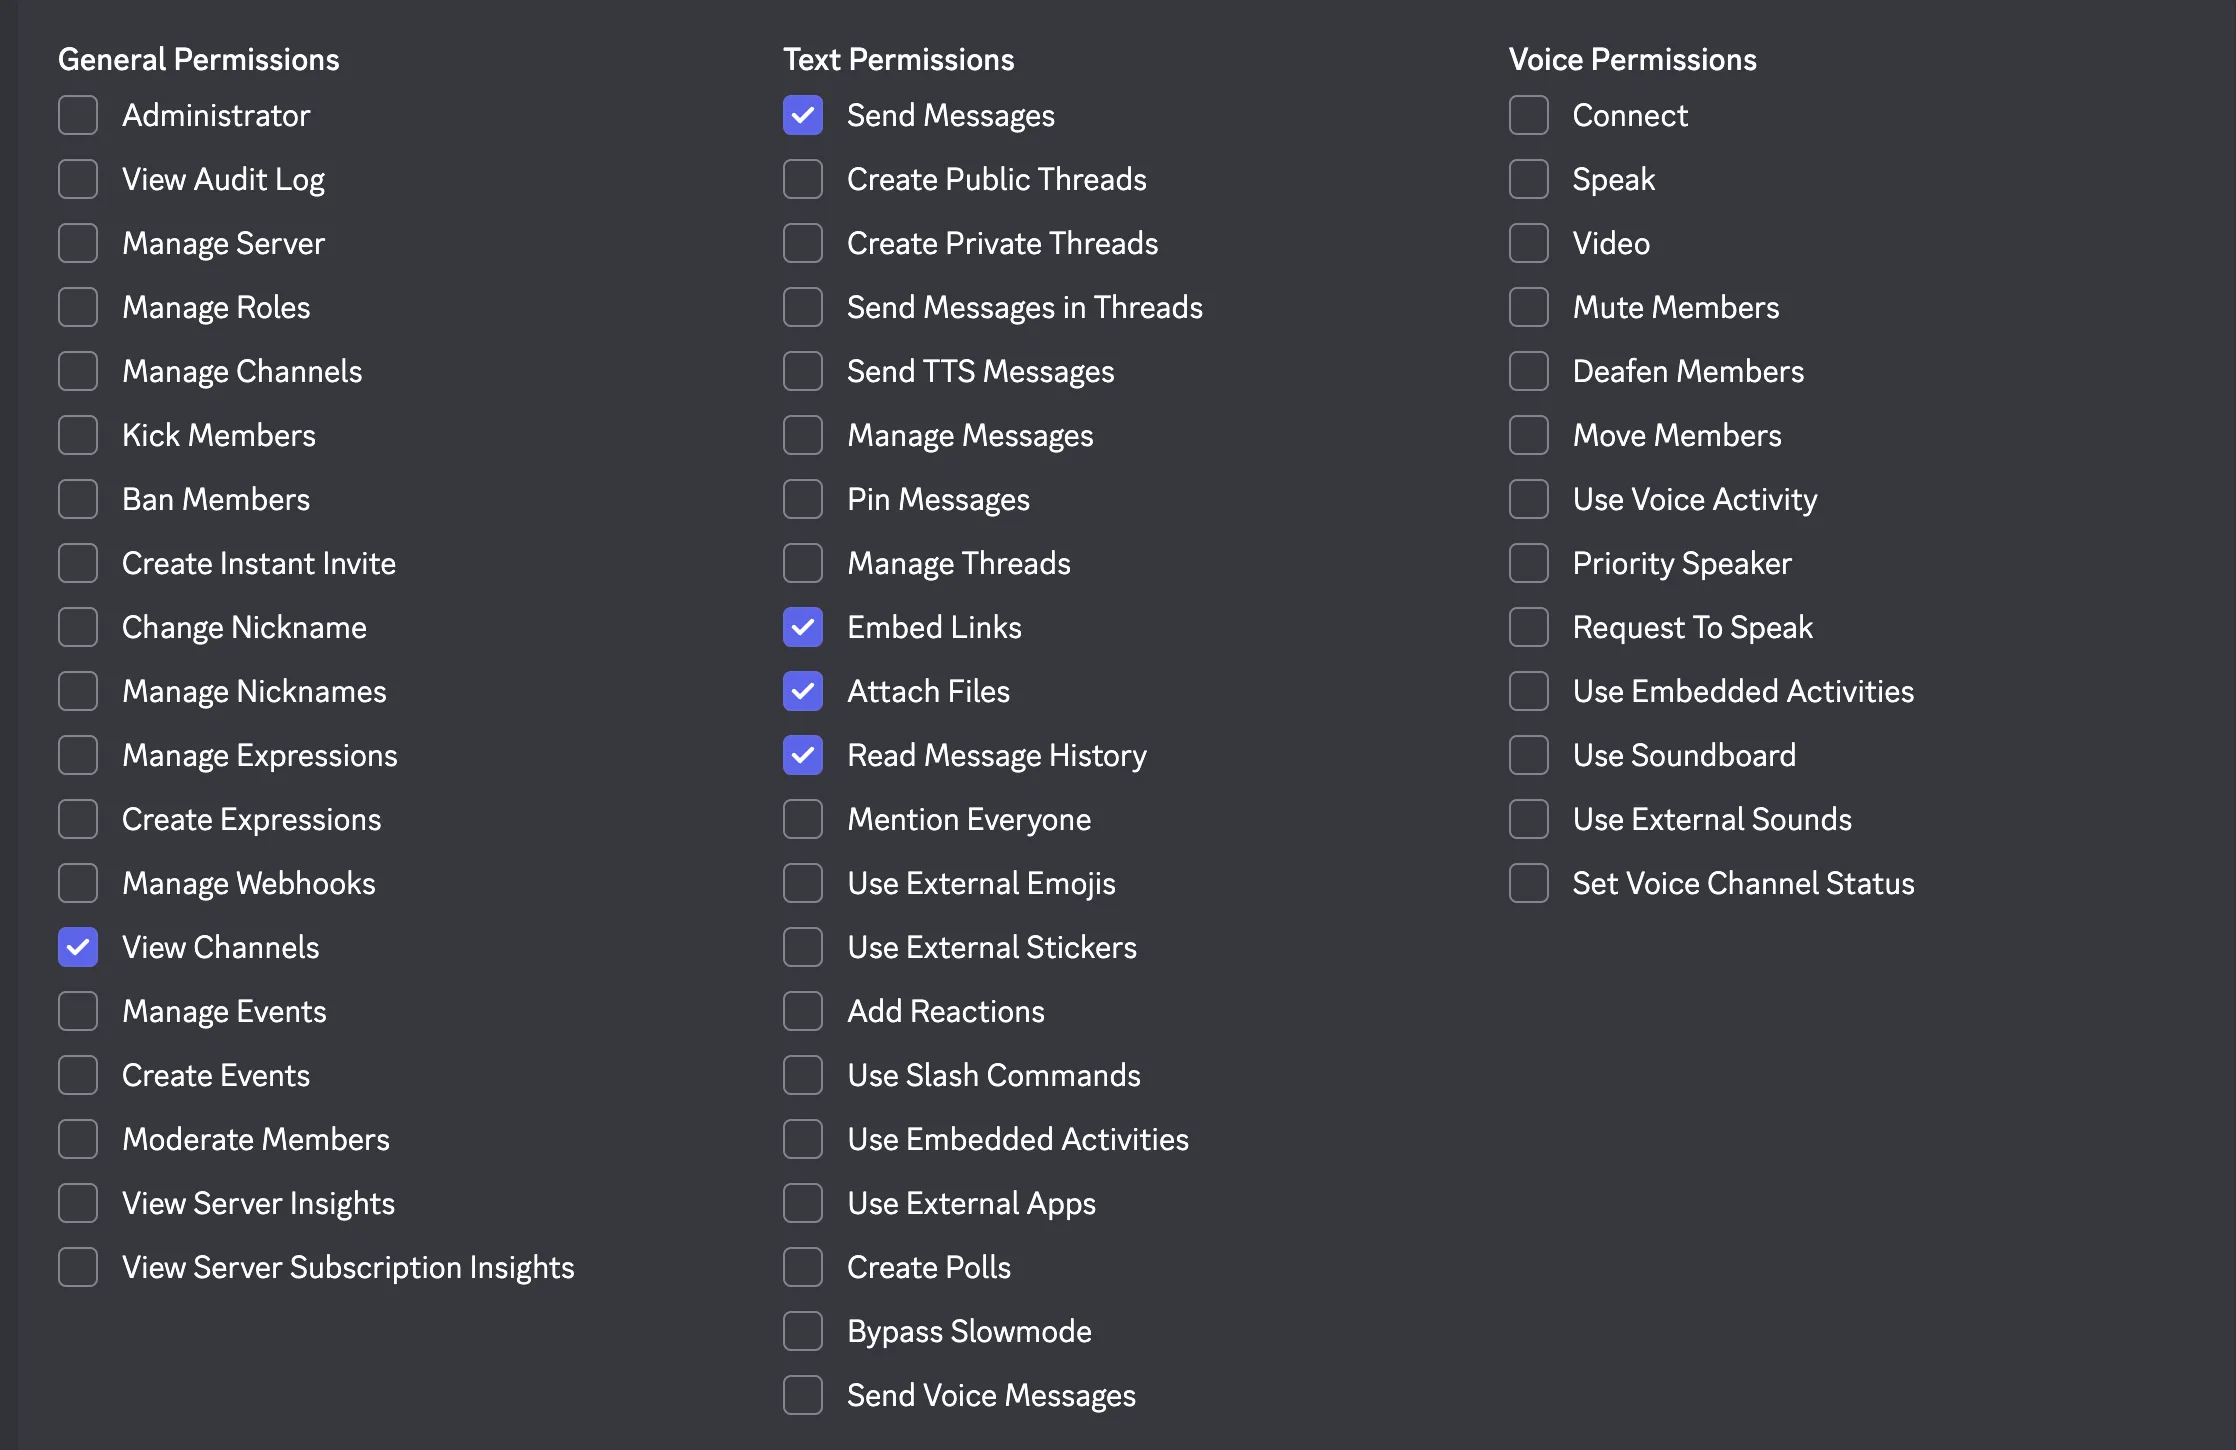Enable Priority Speaker permission
Image resolution: width=2236 pixels, height=1450 pixels.
[1528, 563]
